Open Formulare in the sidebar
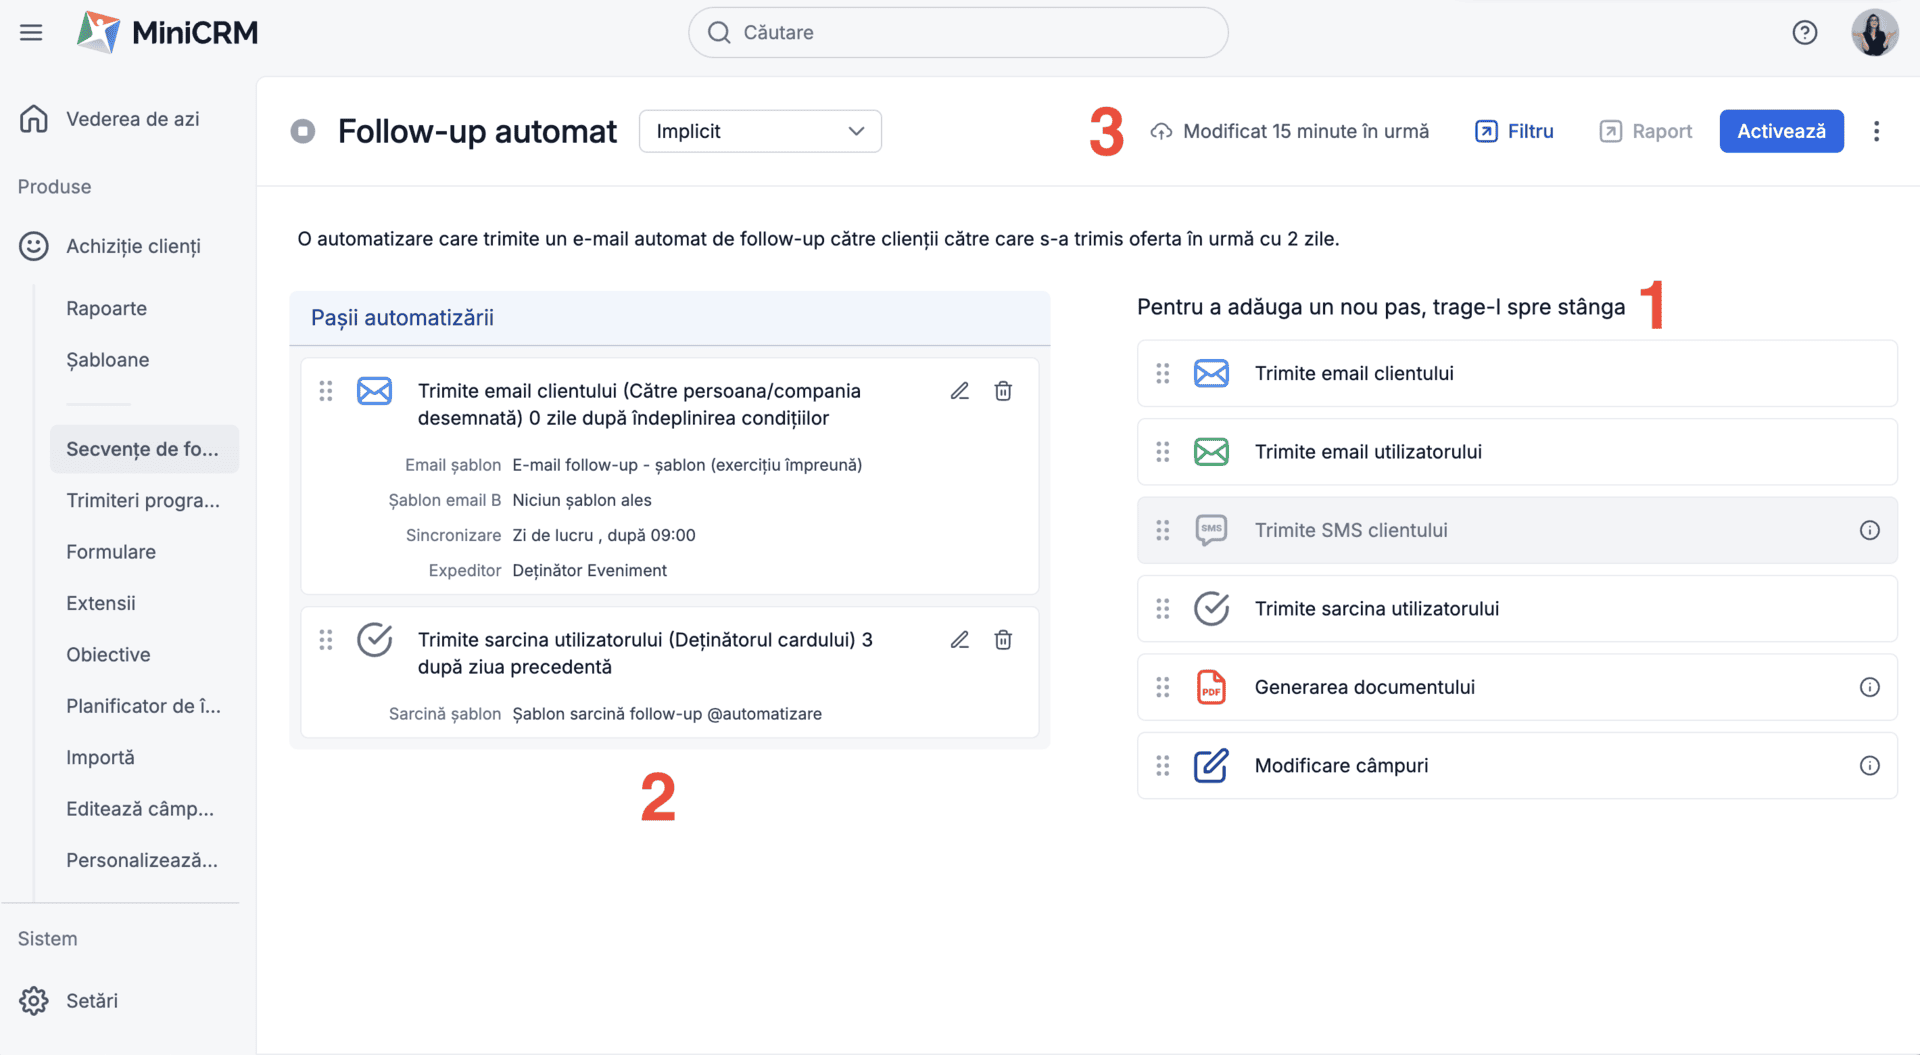The height and width of the screenshot is (1055, 1920). (x=111, y=552)
